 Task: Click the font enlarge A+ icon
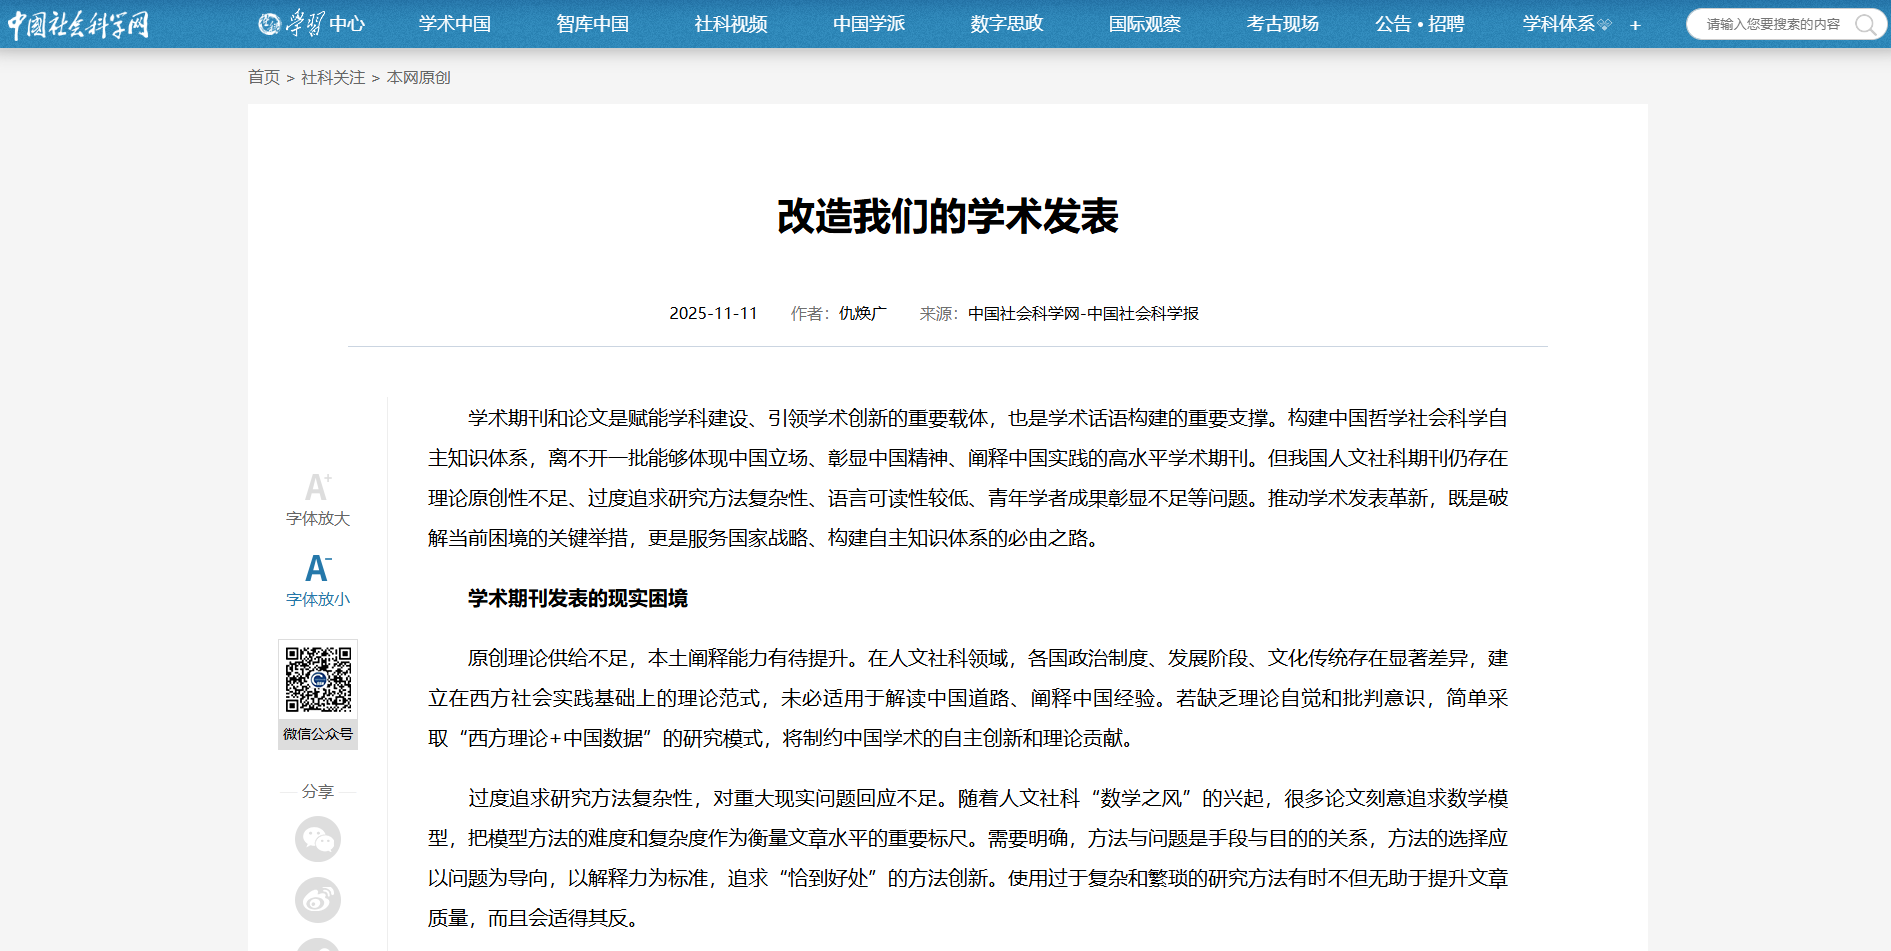tap(317, 488)
